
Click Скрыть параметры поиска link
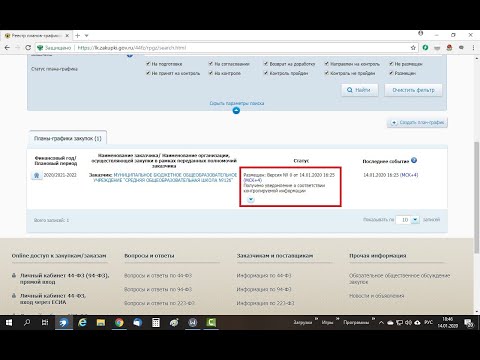[x=237, y=103]
